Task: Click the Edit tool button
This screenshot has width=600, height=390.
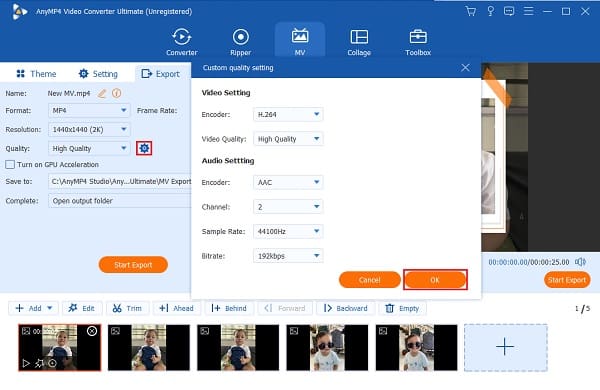Action: [82, 308]
